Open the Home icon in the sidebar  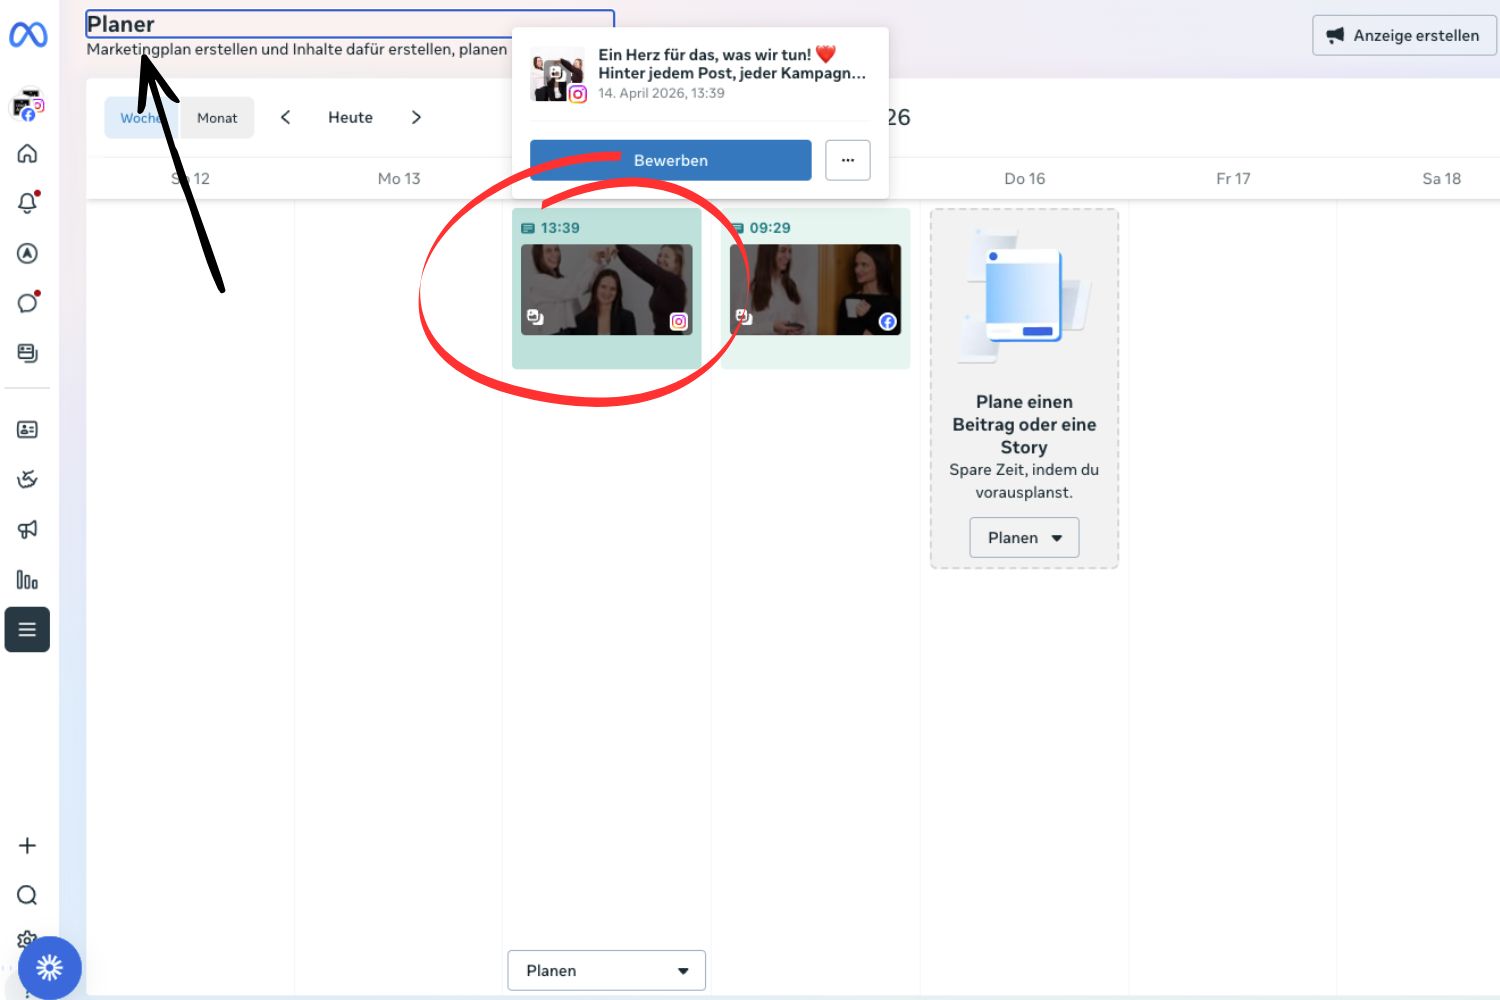27,153
